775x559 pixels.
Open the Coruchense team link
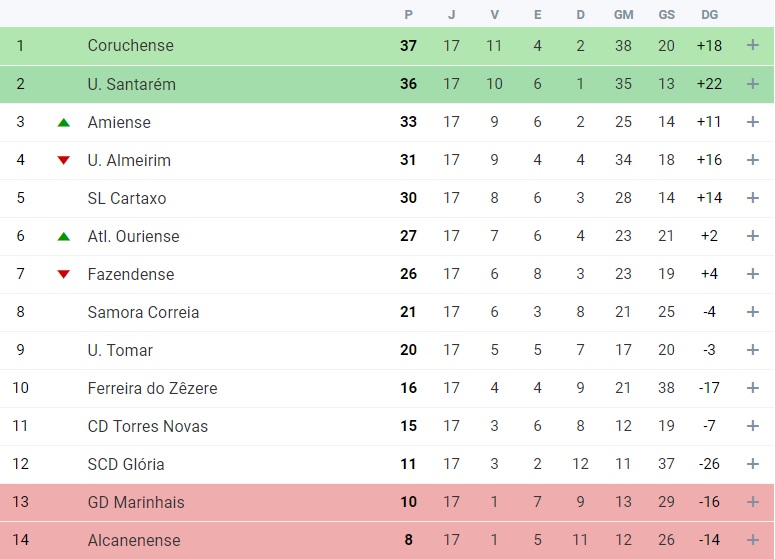[130, 45]
